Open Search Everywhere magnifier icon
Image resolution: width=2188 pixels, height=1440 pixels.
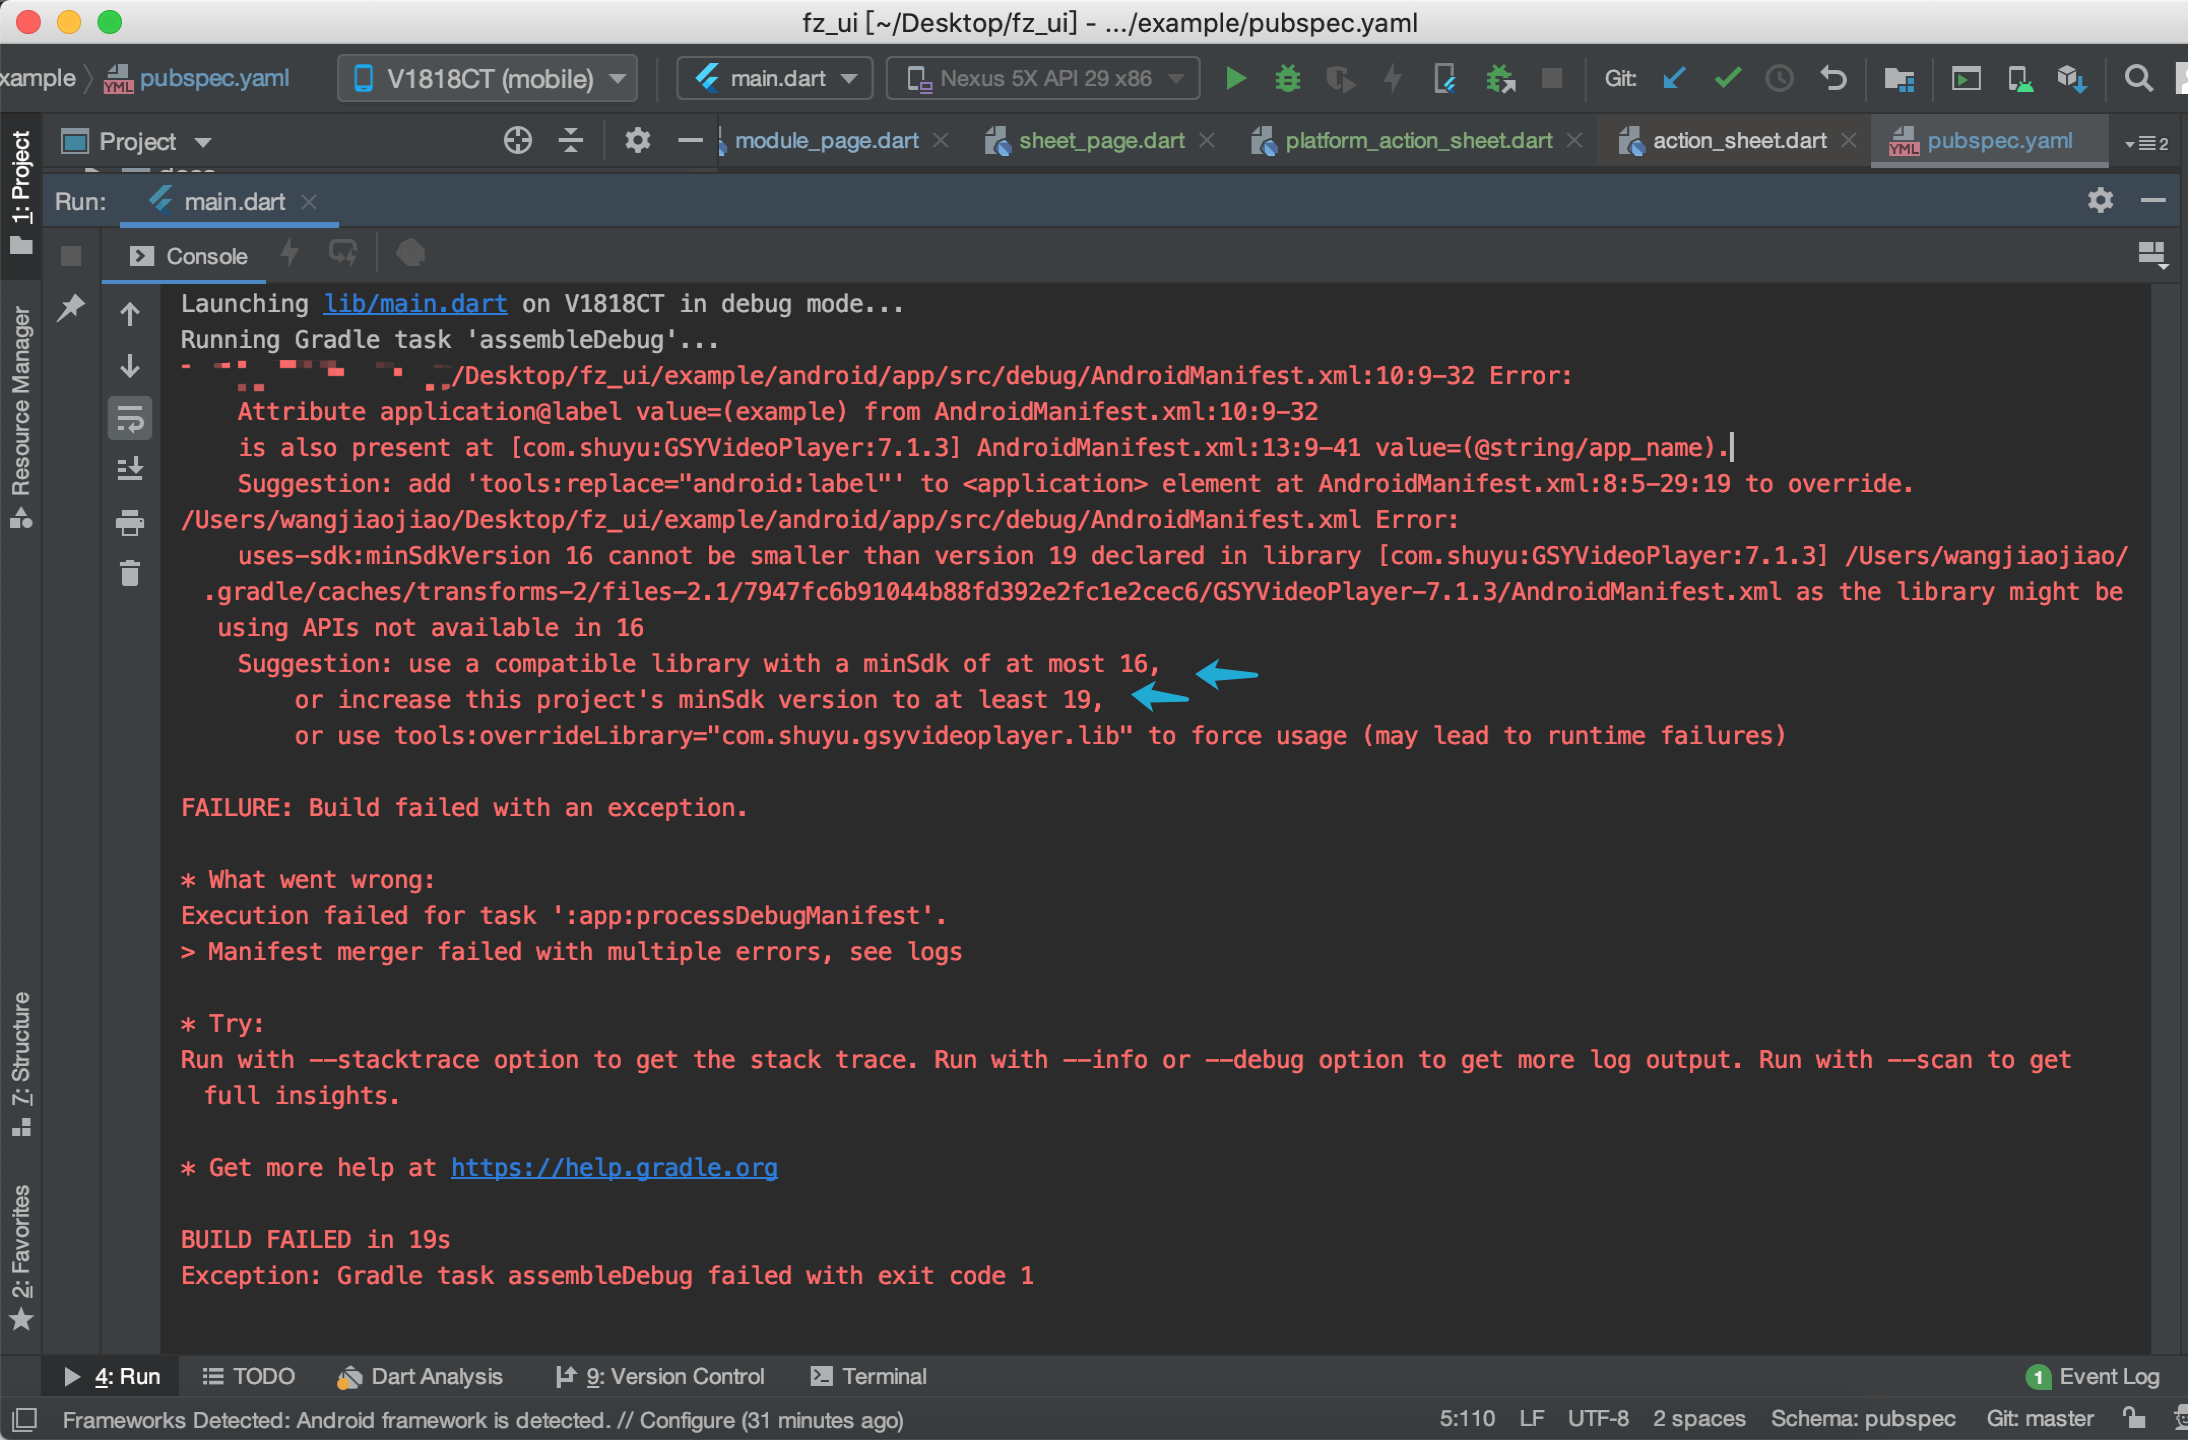click(2138, 78)
